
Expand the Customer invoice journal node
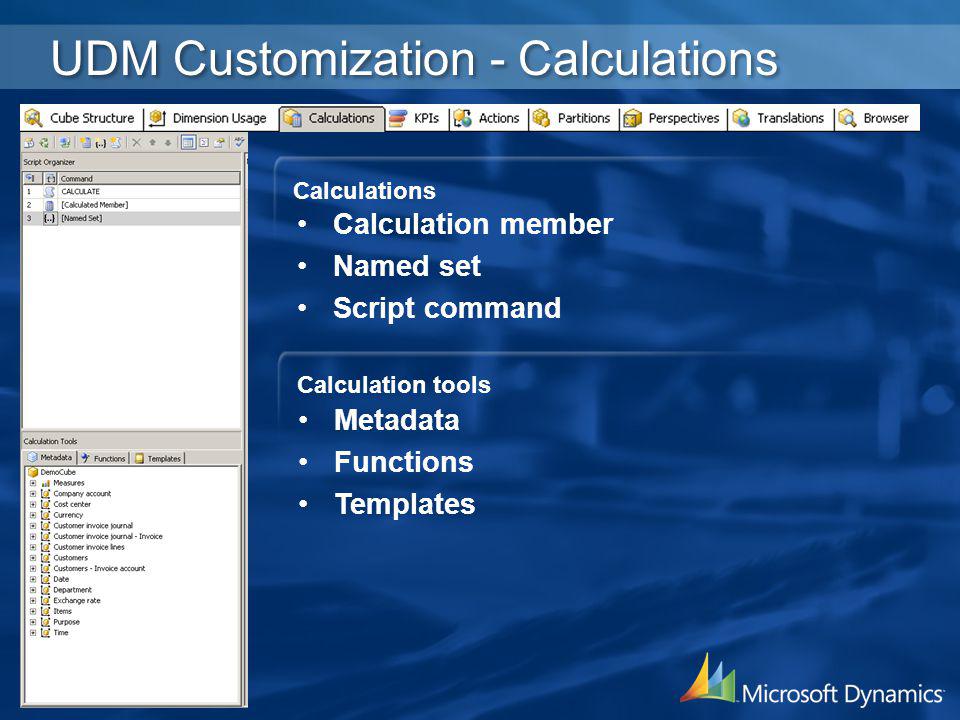click(33, 526)
